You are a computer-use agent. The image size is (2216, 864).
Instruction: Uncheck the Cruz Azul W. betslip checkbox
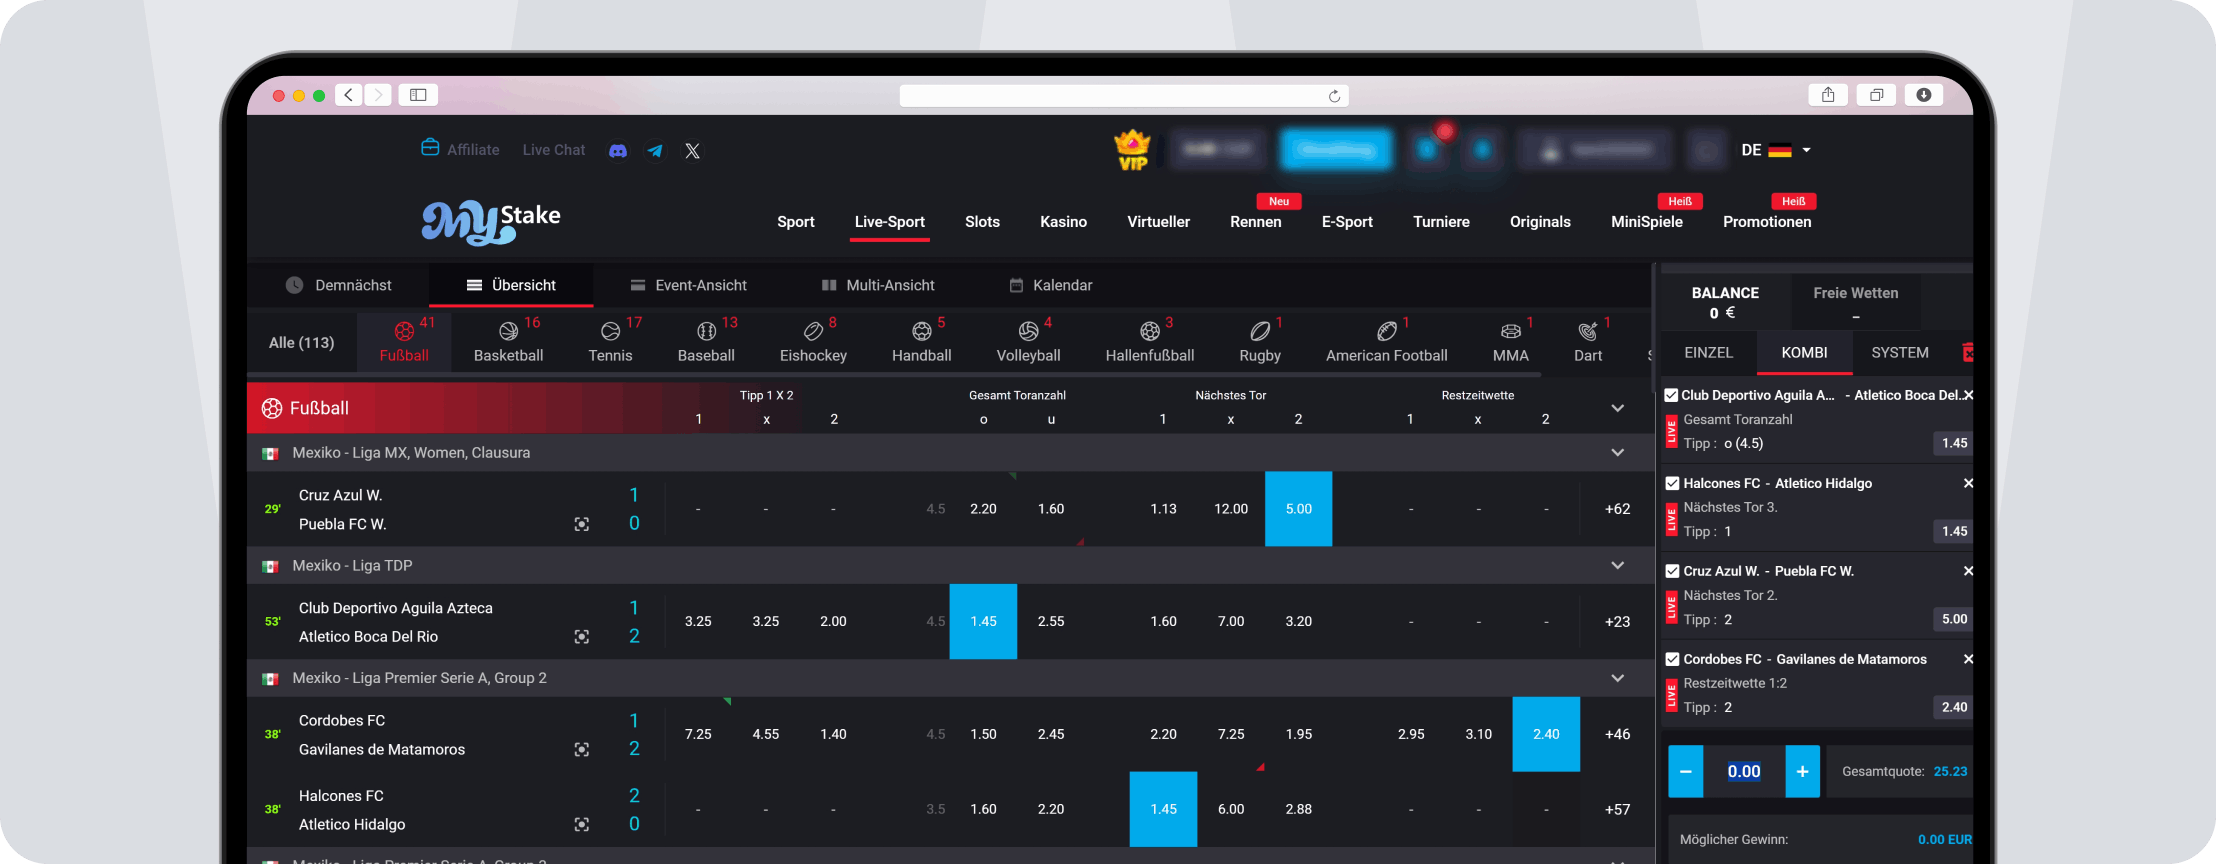point(1671,571)
